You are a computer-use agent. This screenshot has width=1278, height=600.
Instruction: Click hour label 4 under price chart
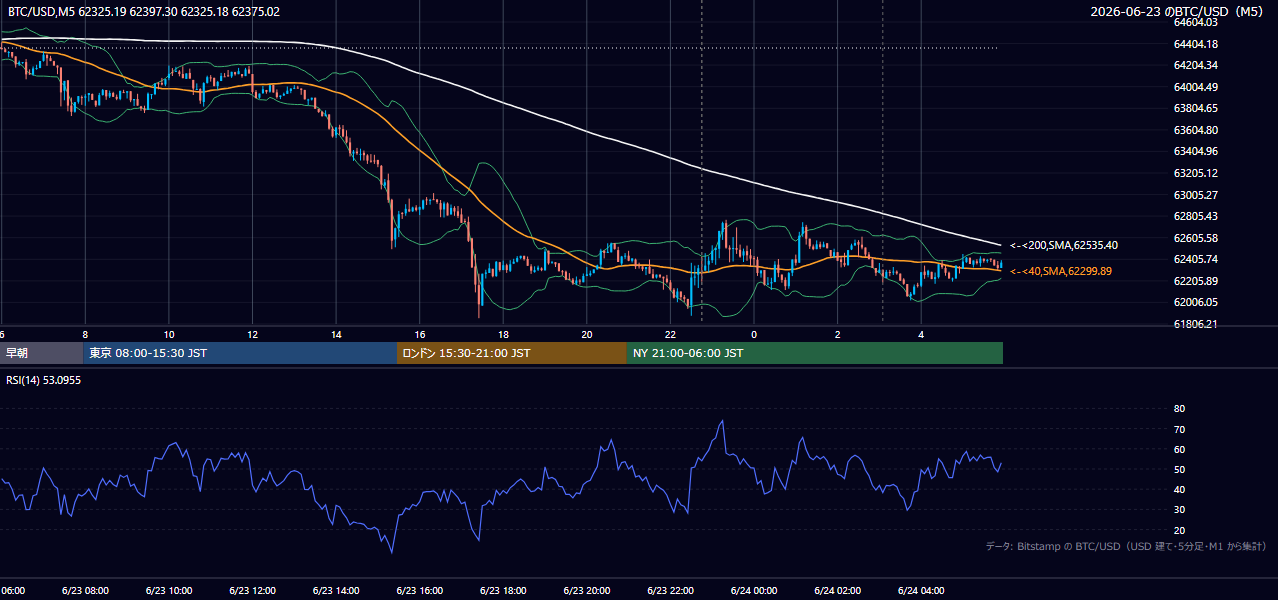tap(921, 334)
